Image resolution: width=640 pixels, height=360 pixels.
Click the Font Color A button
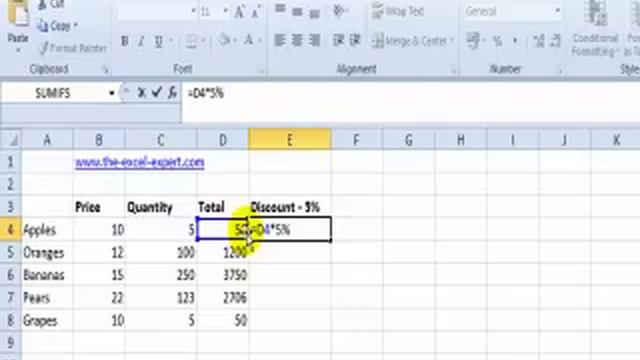249,40
